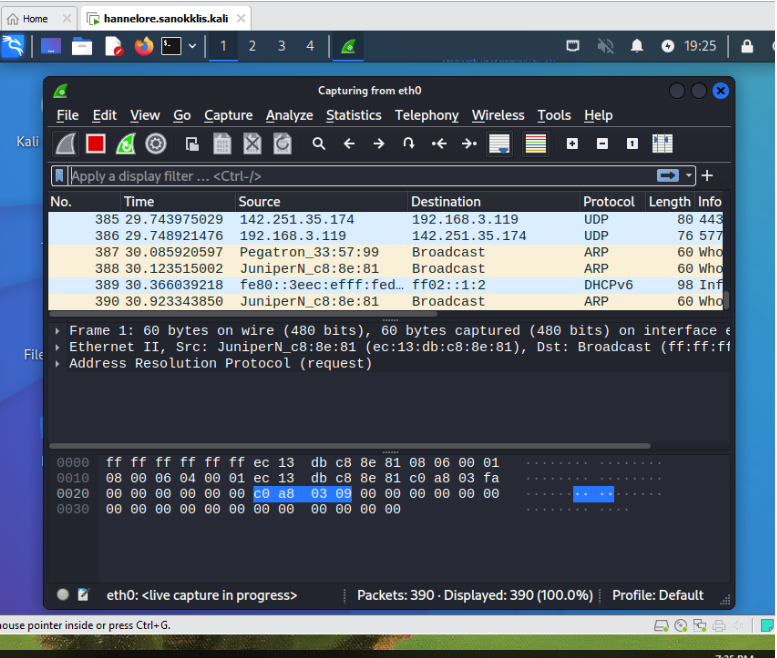Click the Find a packet magnifier icon

coord(319,144)
